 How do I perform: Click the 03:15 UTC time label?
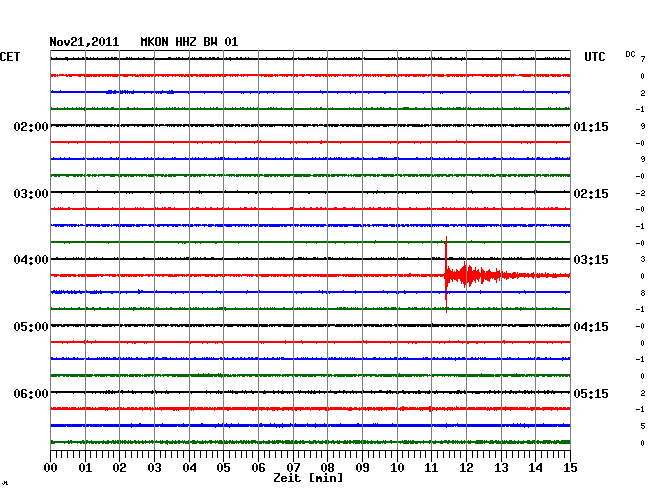tap(591, 260)
